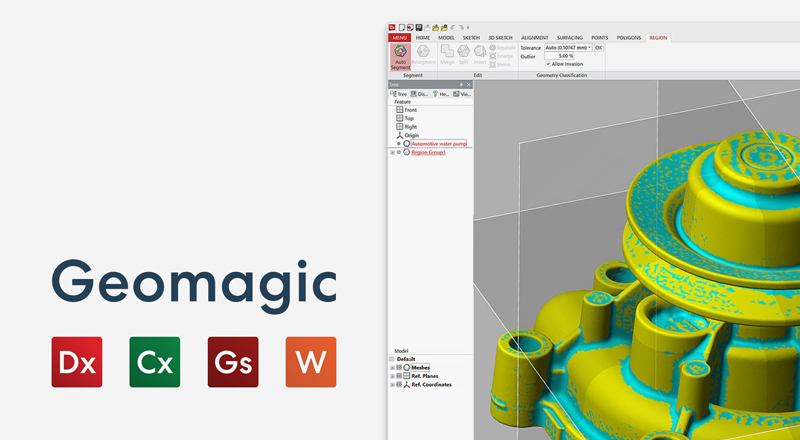Toggle the Allow Invasion checkbox
The image size is (800, 440).
pyautogui.click(x=548, y=64)
